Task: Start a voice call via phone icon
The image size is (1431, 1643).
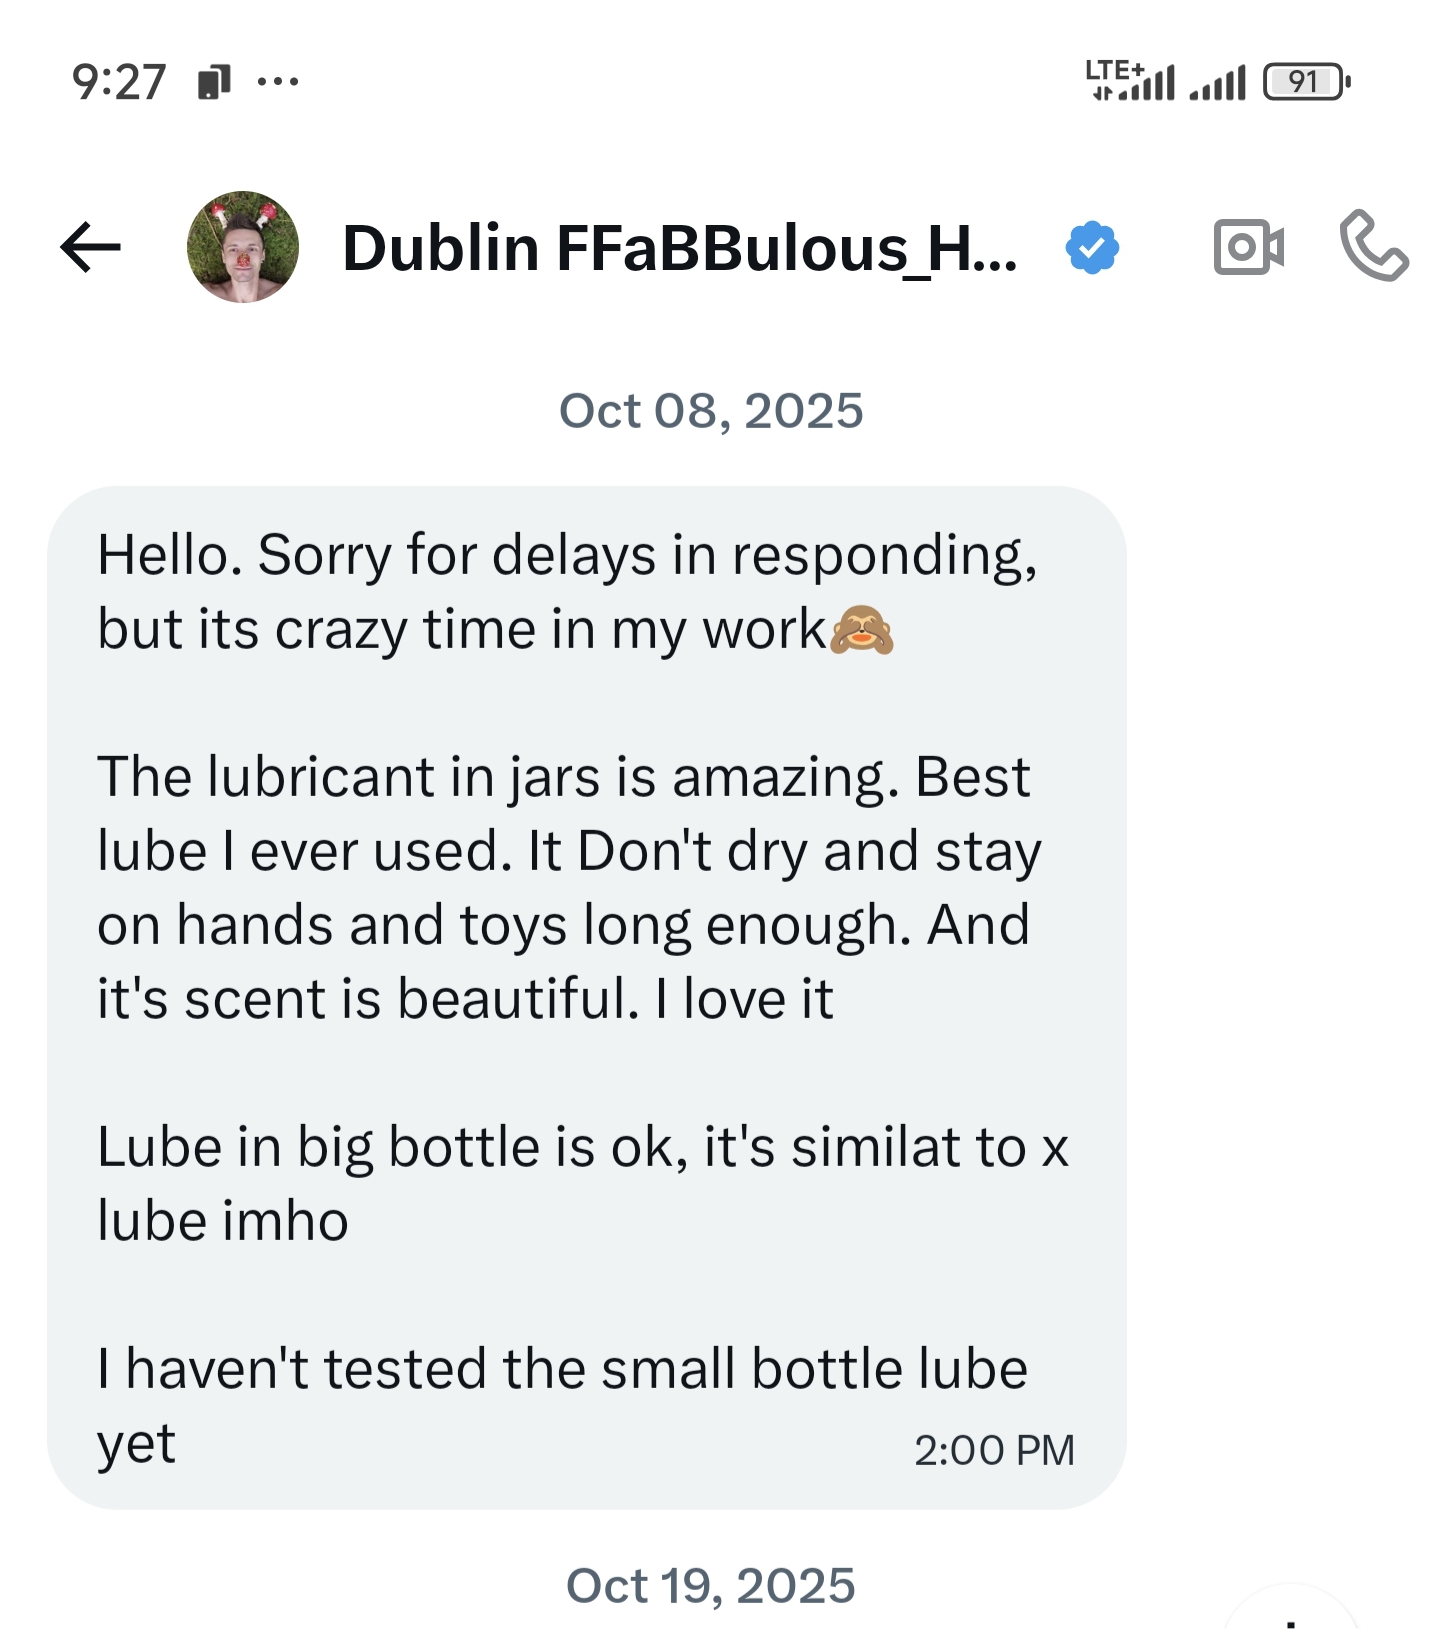Action: click(1373, 246)
